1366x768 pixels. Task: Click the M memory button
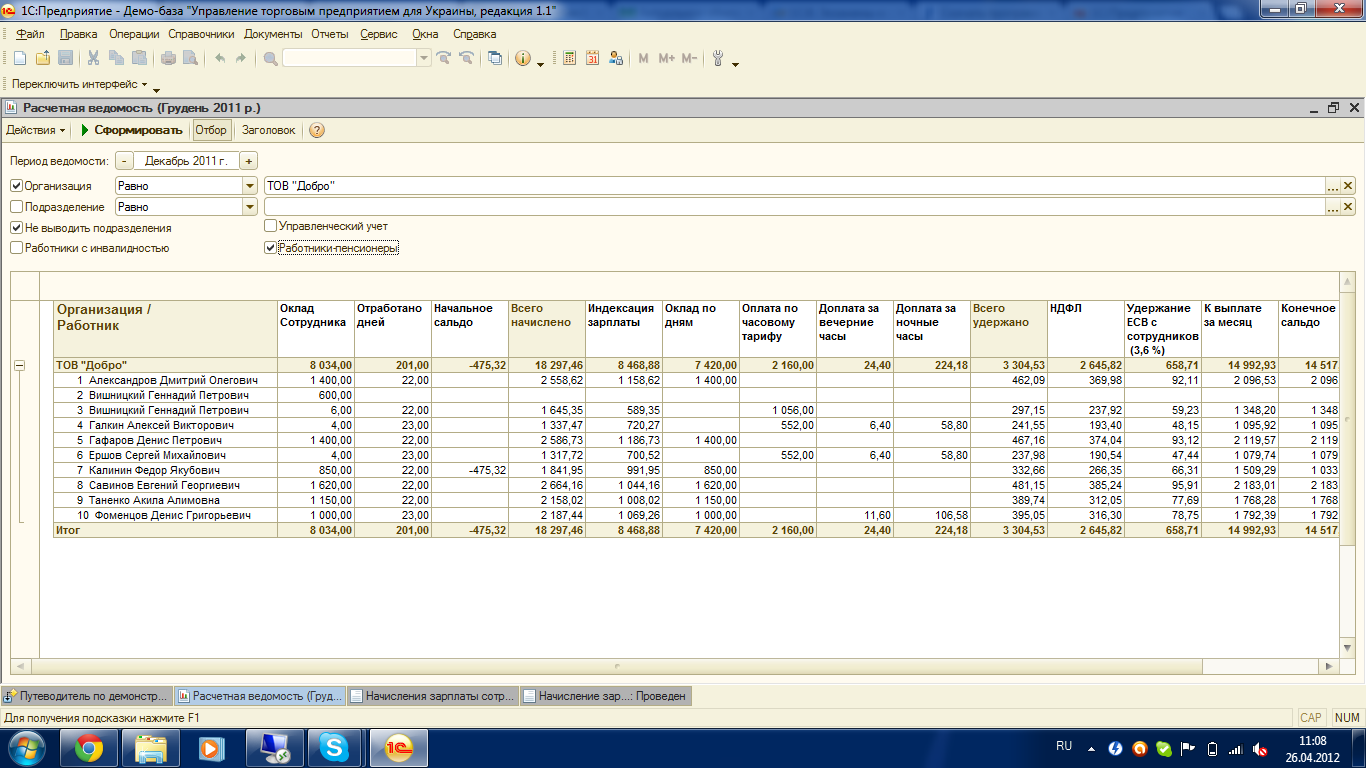tap(644, 58)
